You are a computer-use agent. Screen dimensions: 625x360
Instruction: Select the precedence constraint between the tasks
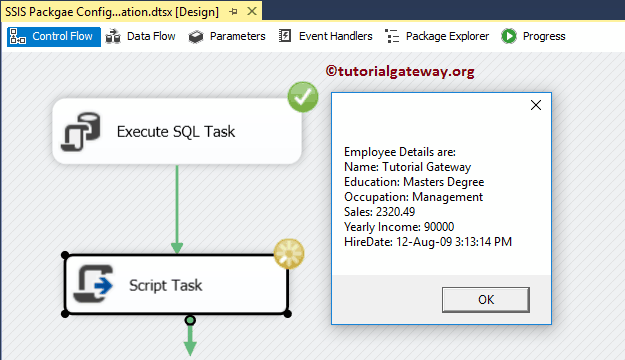[177, 209]
